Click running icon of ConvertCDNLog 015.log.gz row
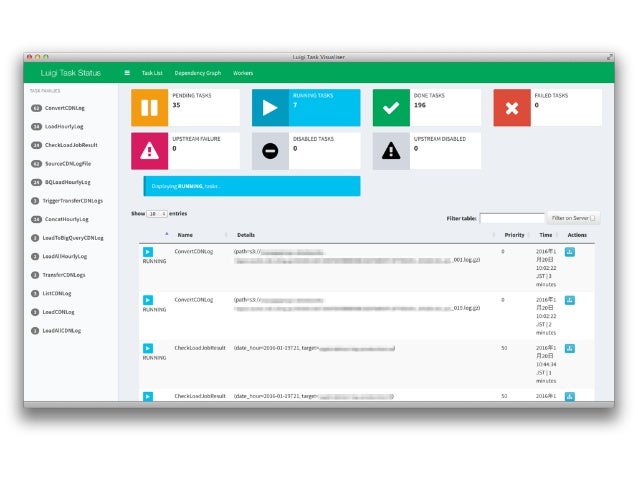This screenshot has height=479, width=638. click(x=148, y=300)
